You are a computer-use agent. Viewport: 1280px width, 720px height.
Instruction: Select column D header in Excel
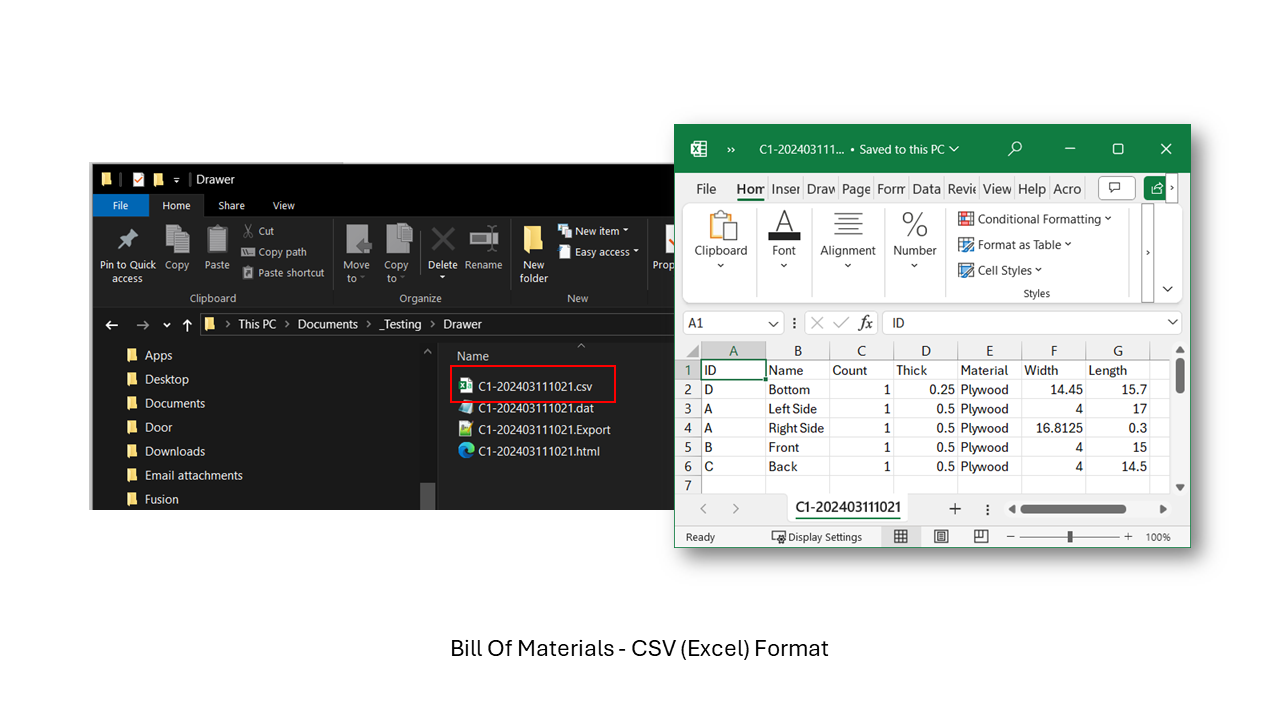pos(925,351)
